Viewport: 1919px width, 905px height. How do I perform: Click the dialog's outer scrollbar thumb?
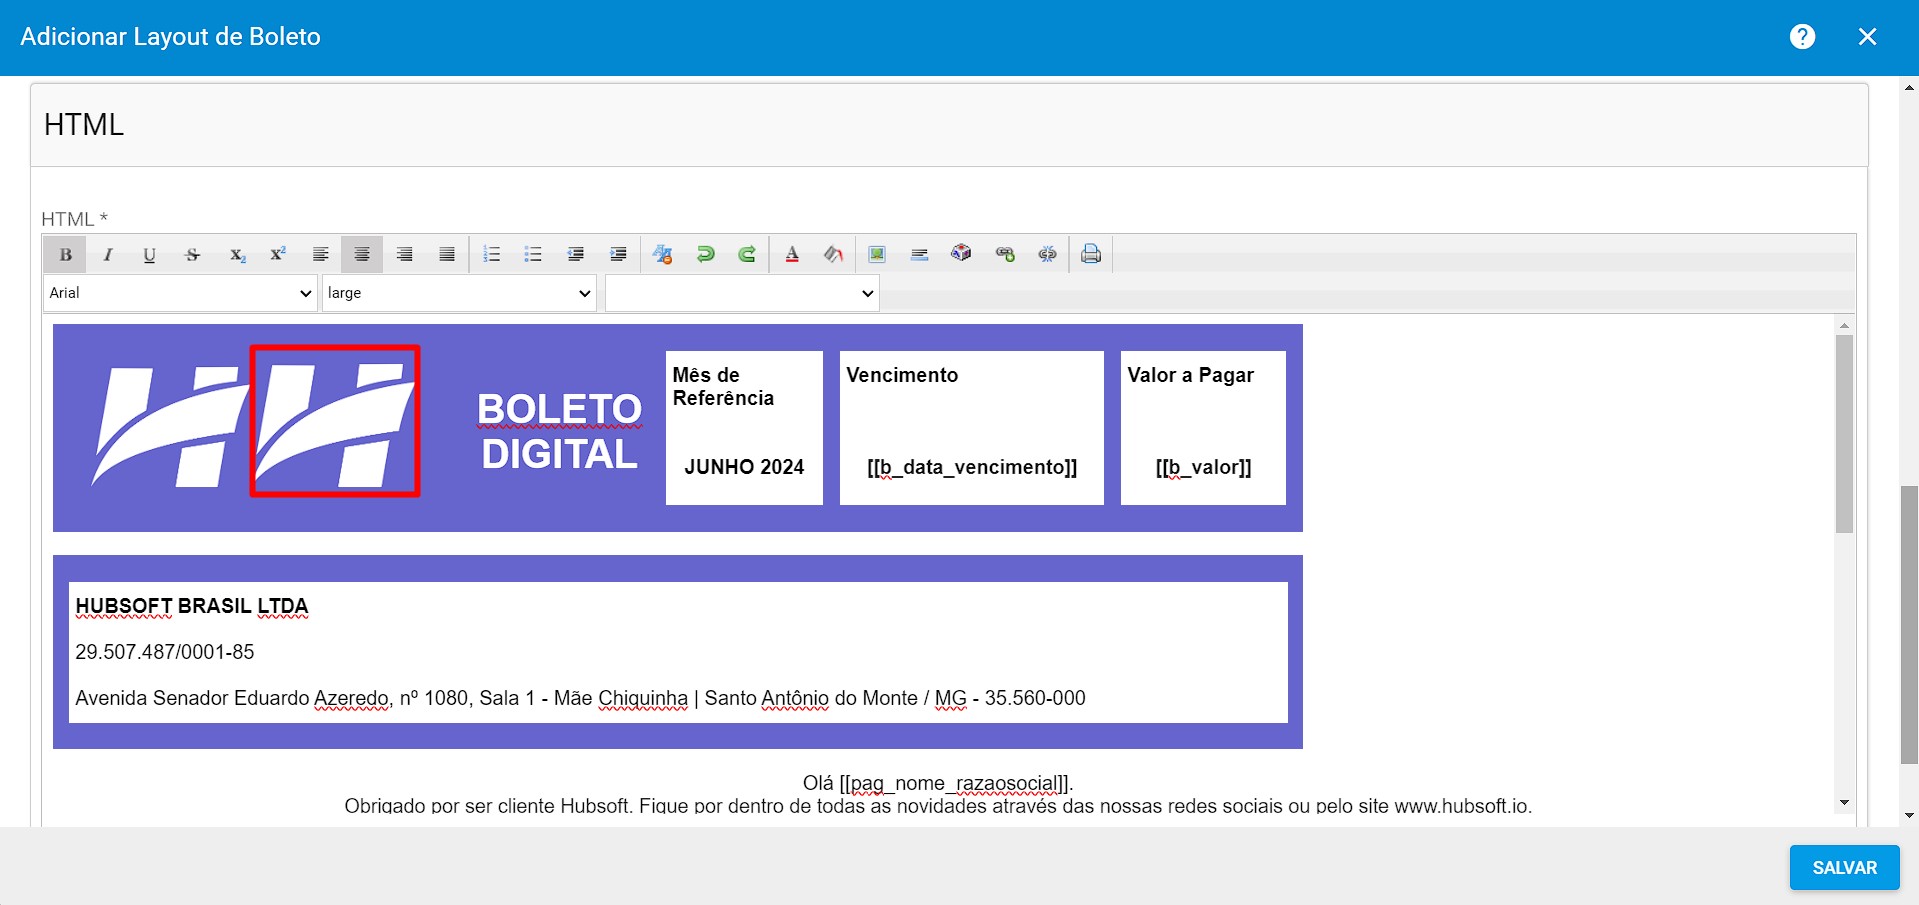1909,625
